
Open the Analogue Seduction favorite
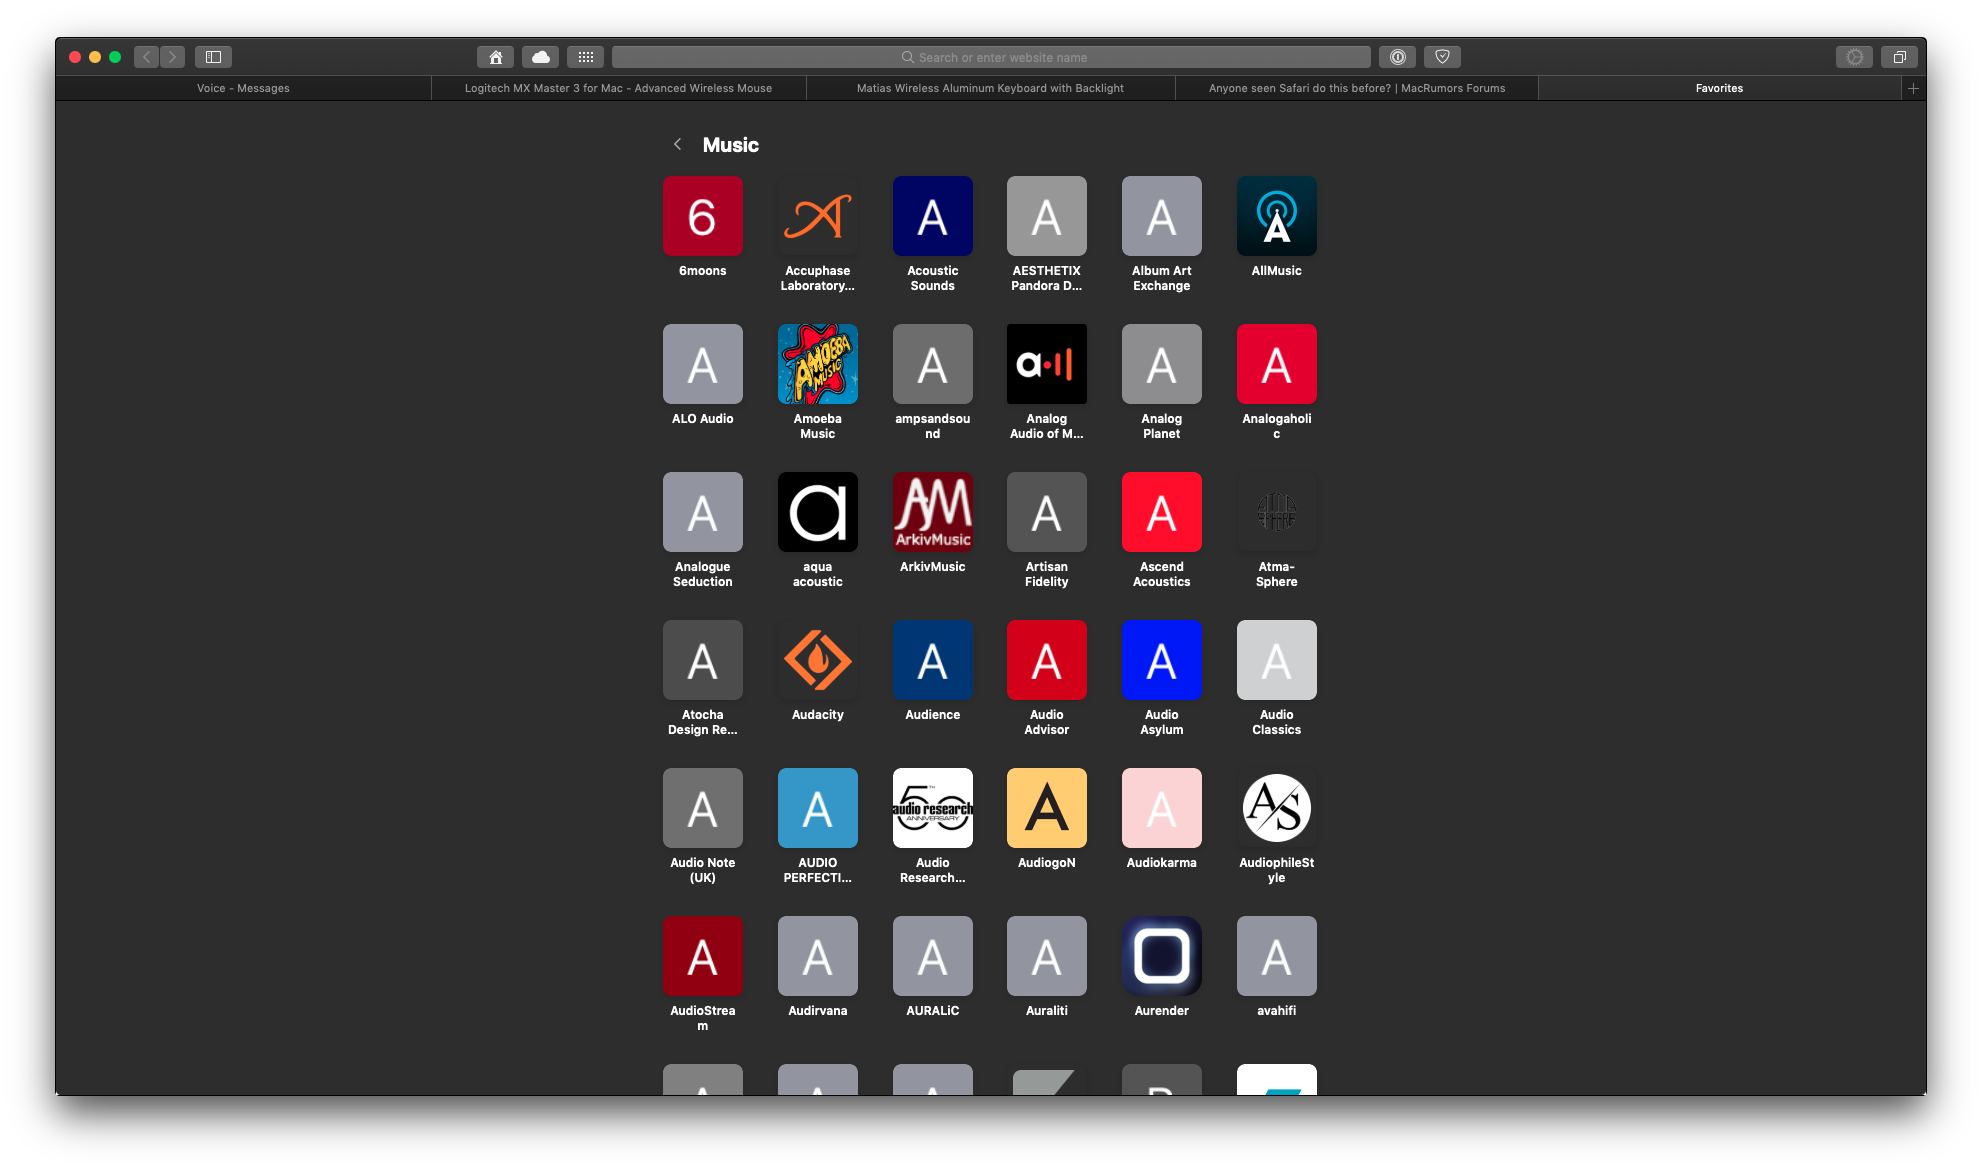tap(702, 512)
